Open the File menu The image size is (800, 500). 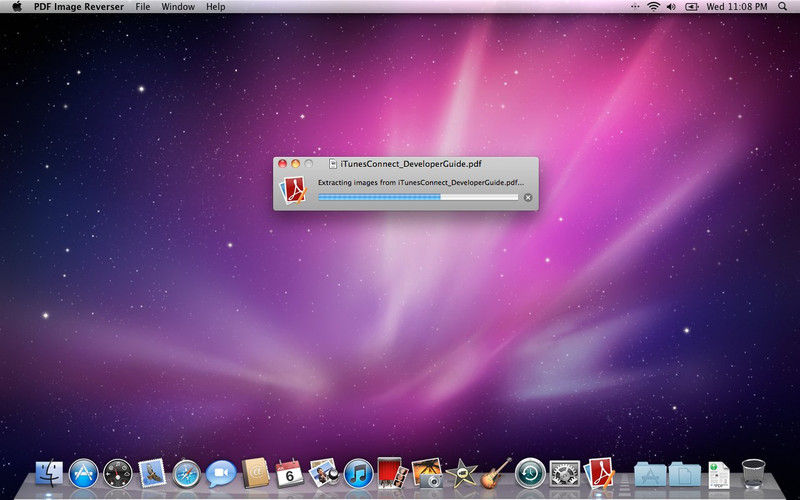tap(142, 7)
